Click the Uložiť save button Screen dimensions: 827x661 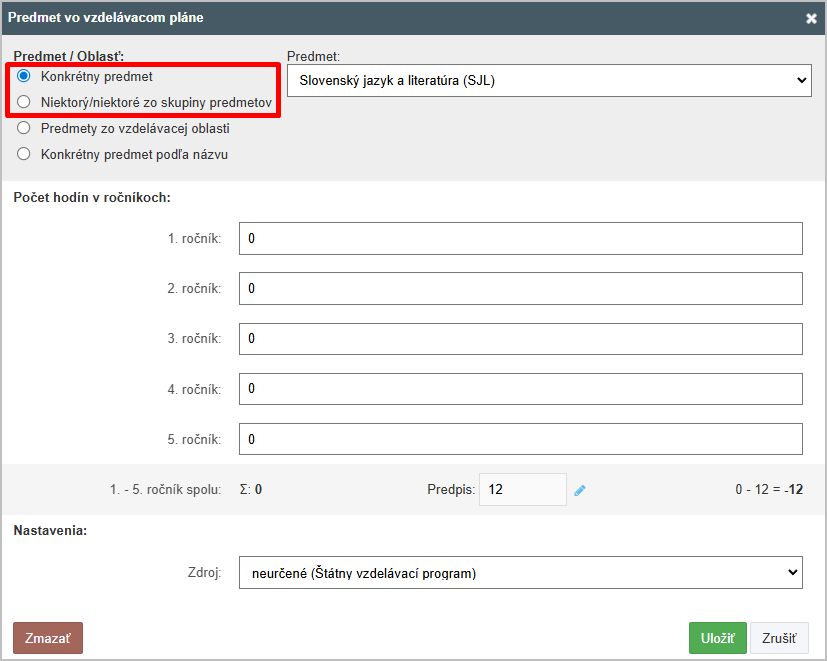pos(717,638)
